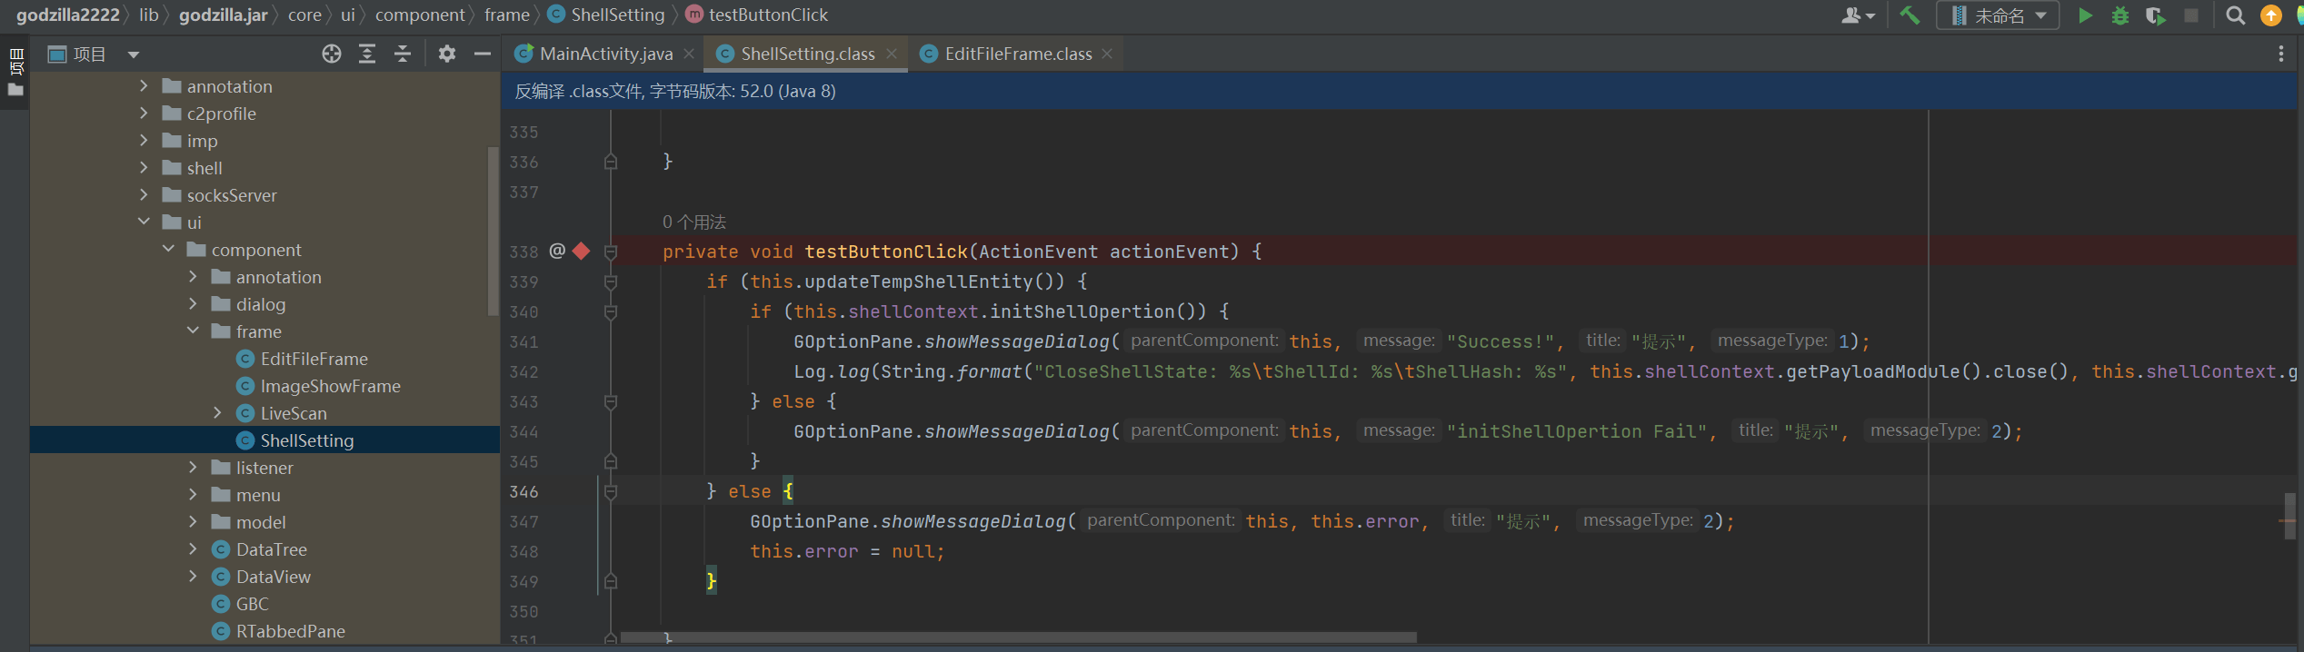Start debugging with the bug icon
The image size is (2304, 652).
click(x=2120, y=16)
